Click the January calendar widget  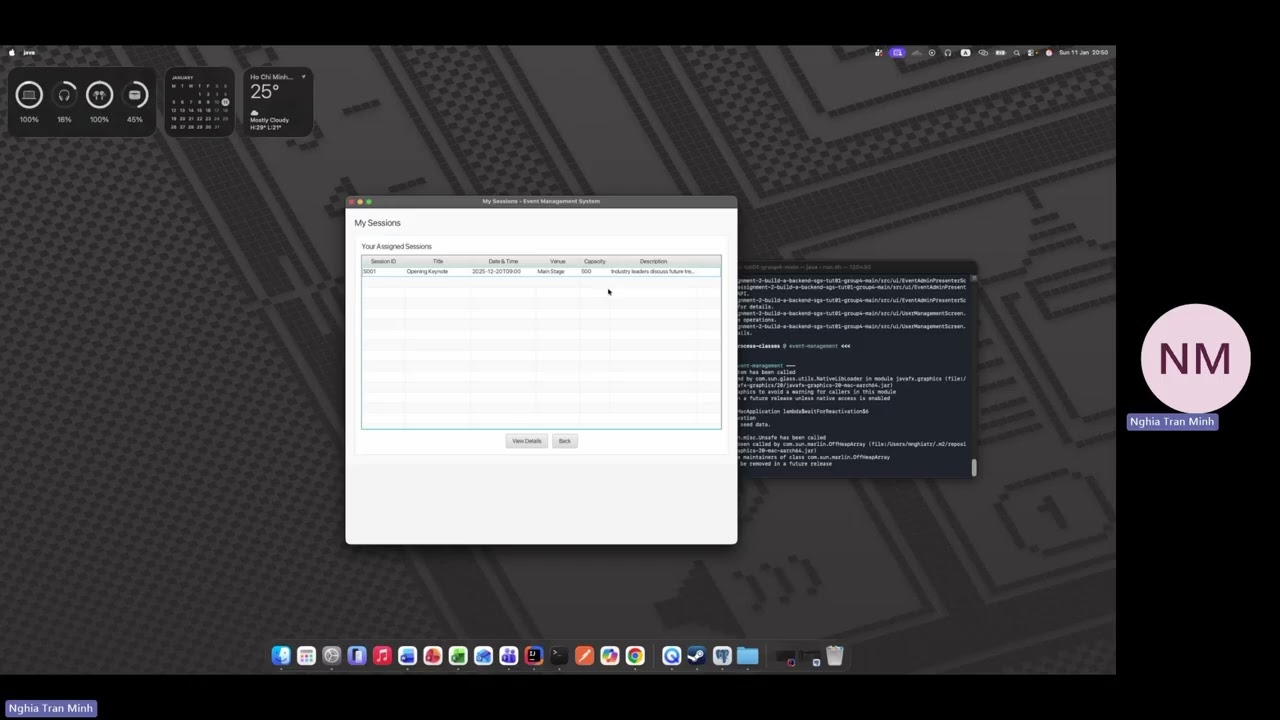(x=200, y=102)
